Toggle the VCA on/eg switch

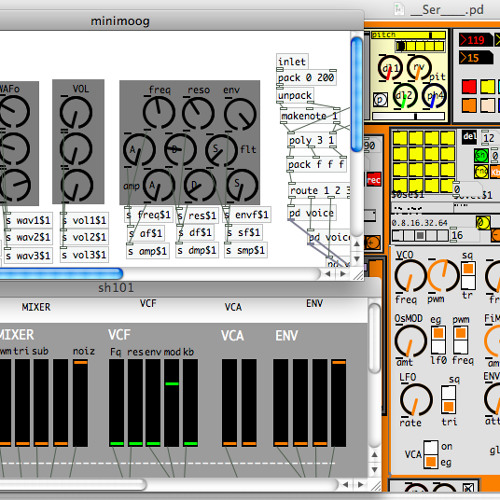431,454
